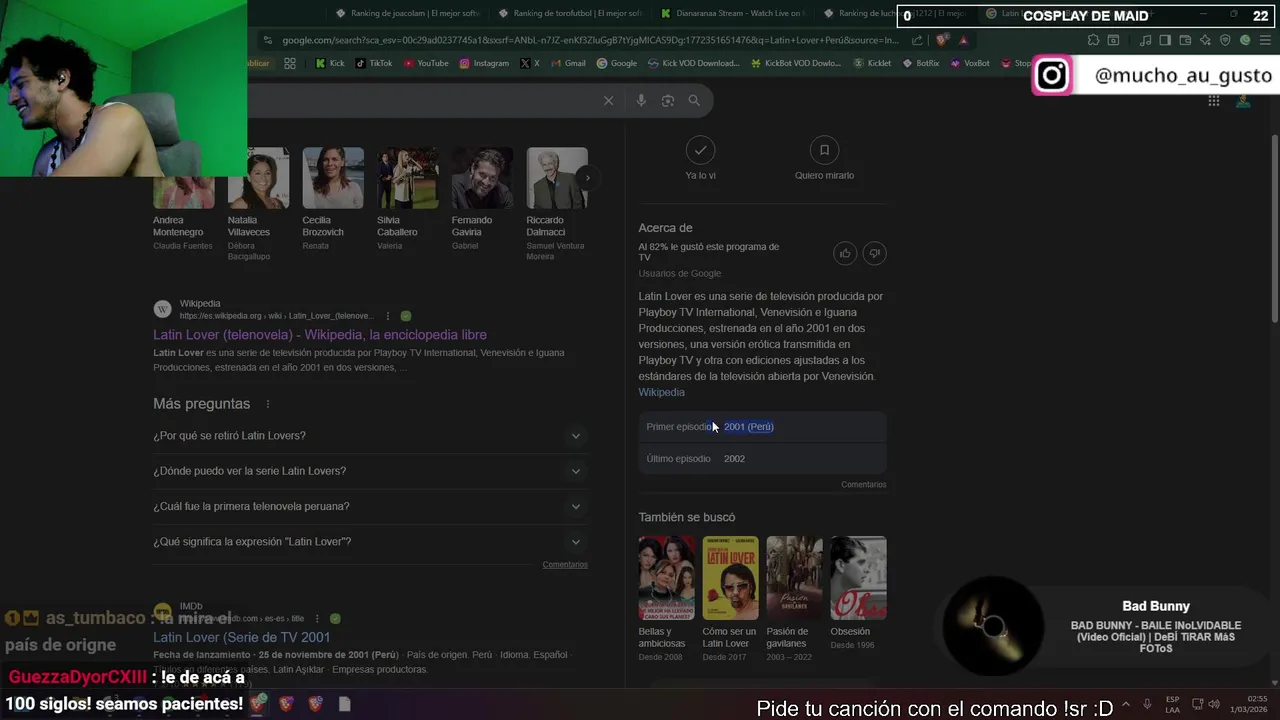Open Kicklet bookmark
The image size is (1280, 720).
pos(872,63)
